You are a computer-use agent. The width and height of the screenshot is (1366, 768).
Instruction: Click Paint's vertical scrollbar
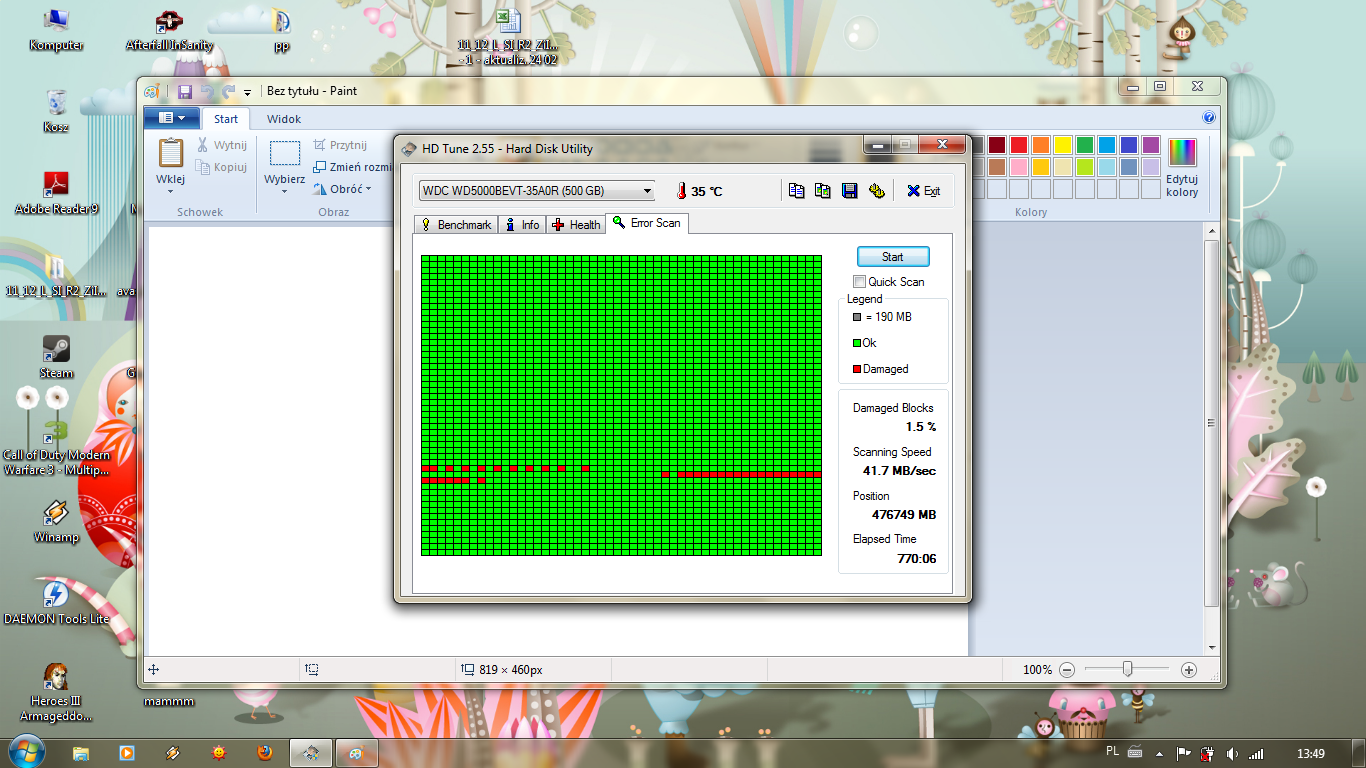coord(1212,424)
